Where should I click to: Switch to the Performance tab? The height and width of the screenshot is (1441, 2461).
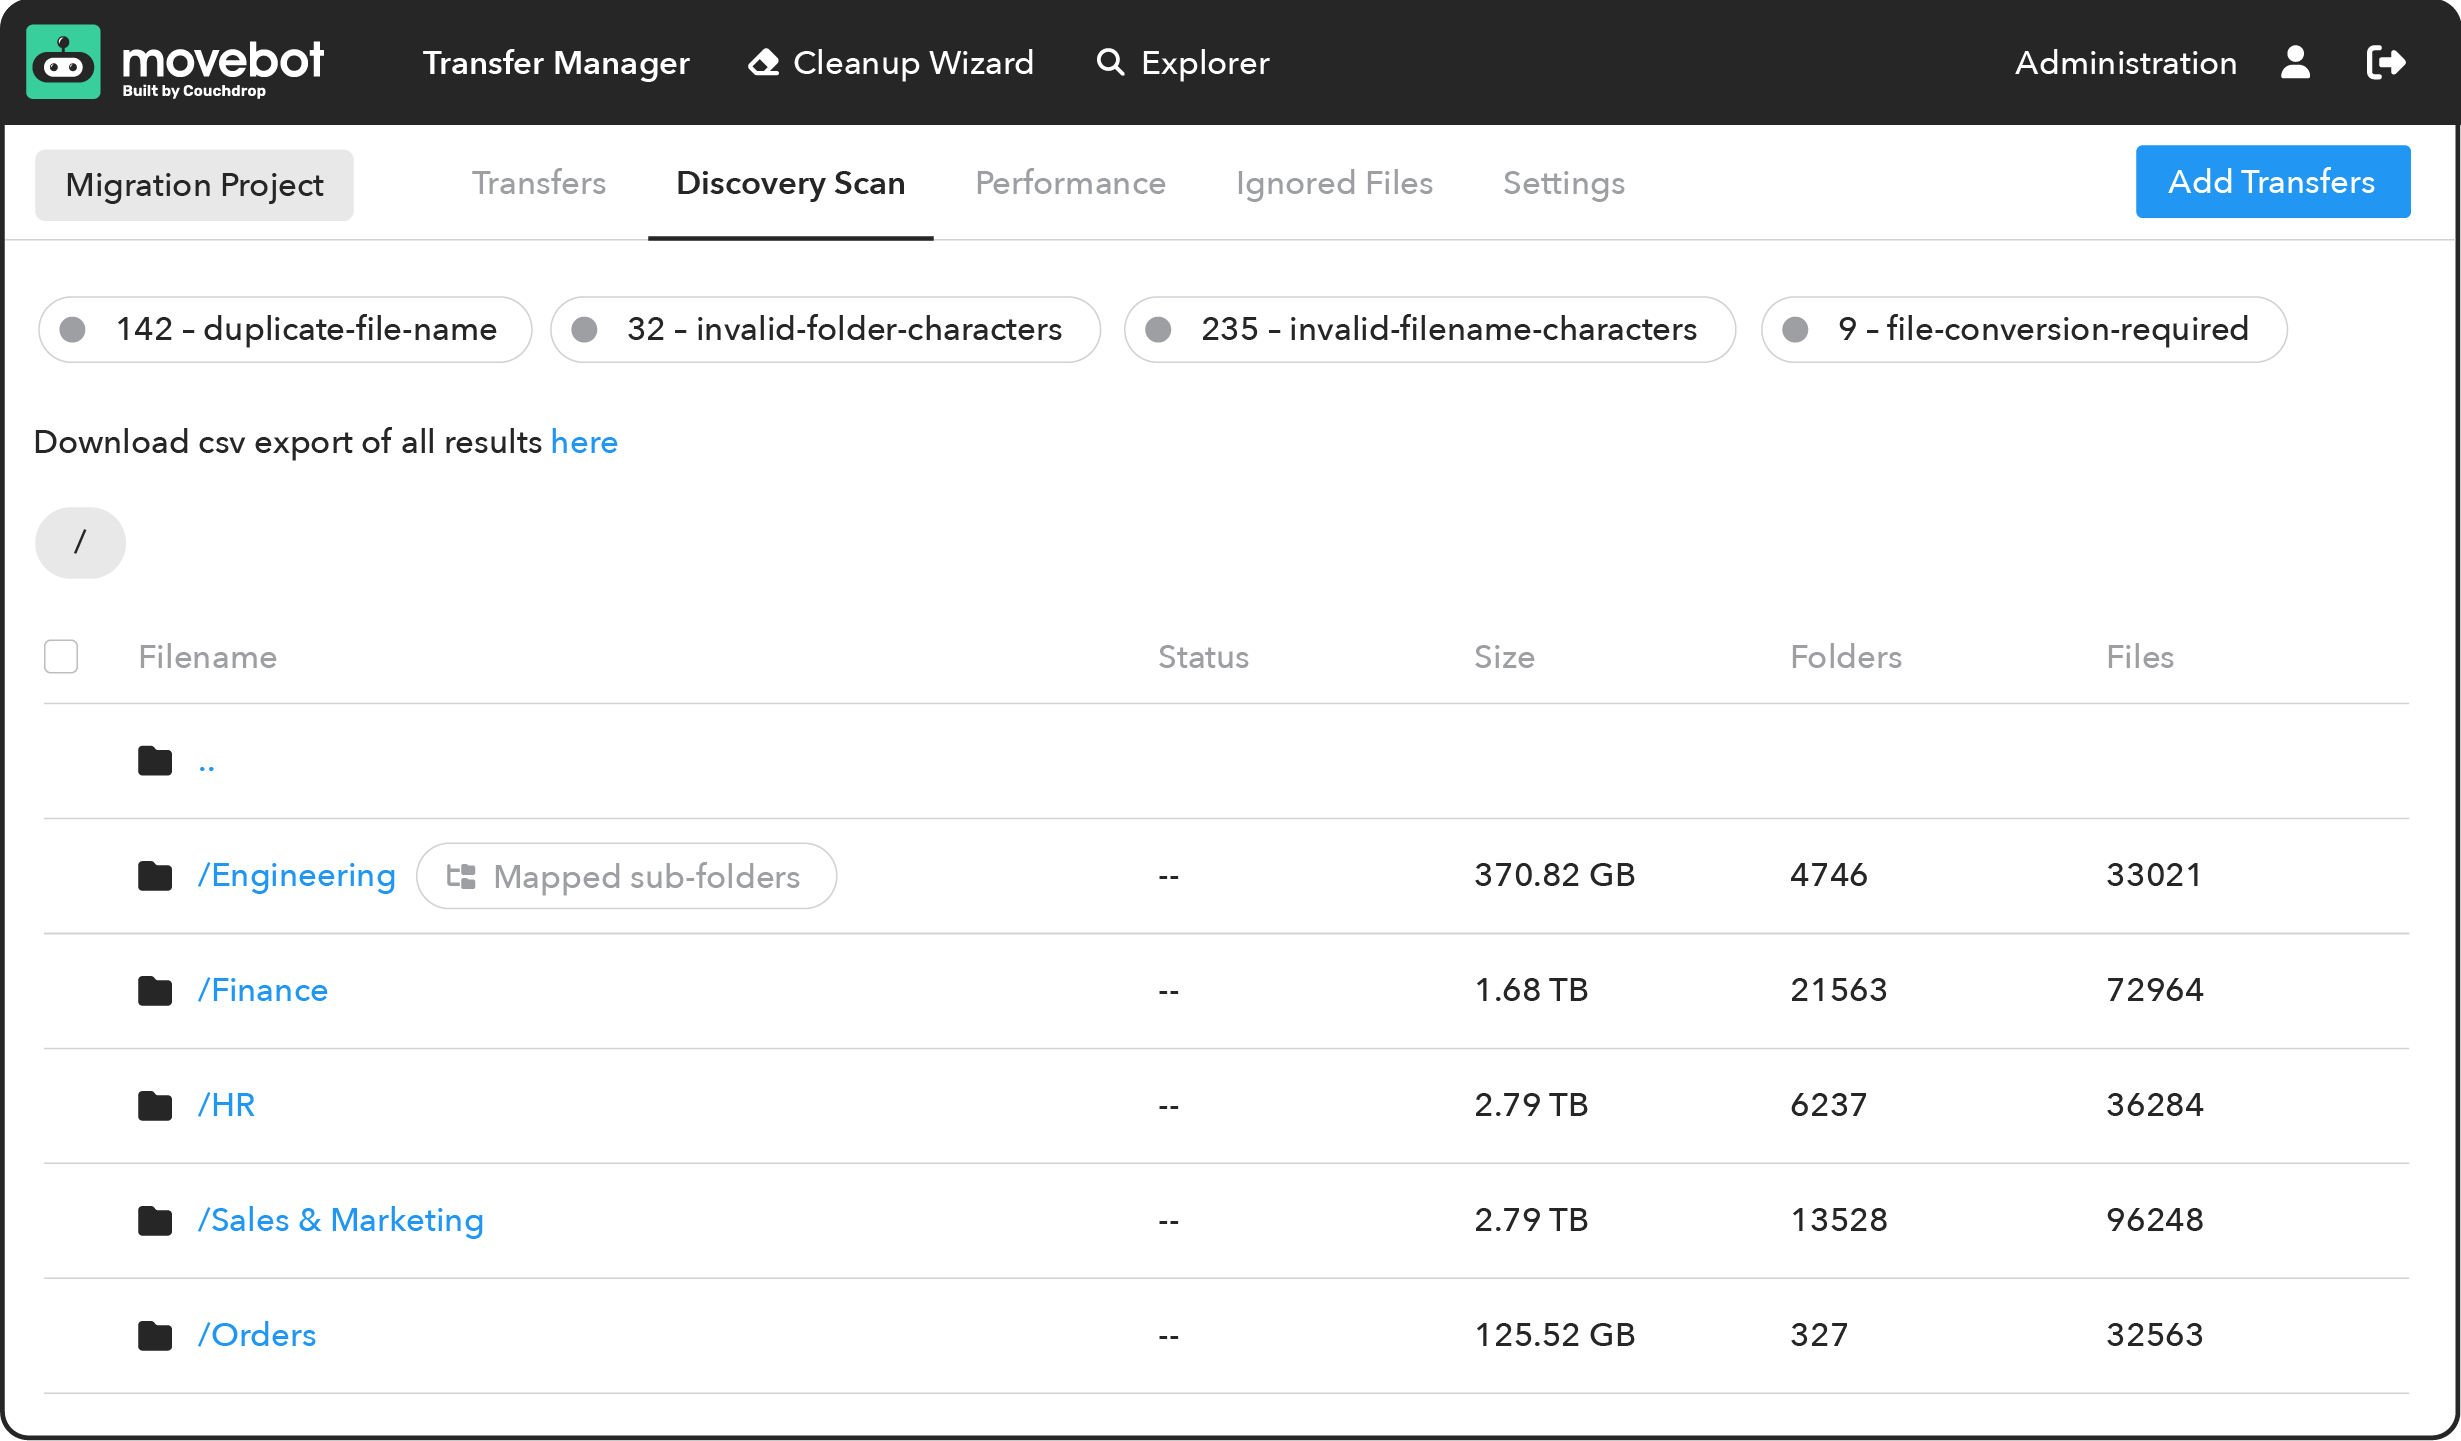point(1070,183)
